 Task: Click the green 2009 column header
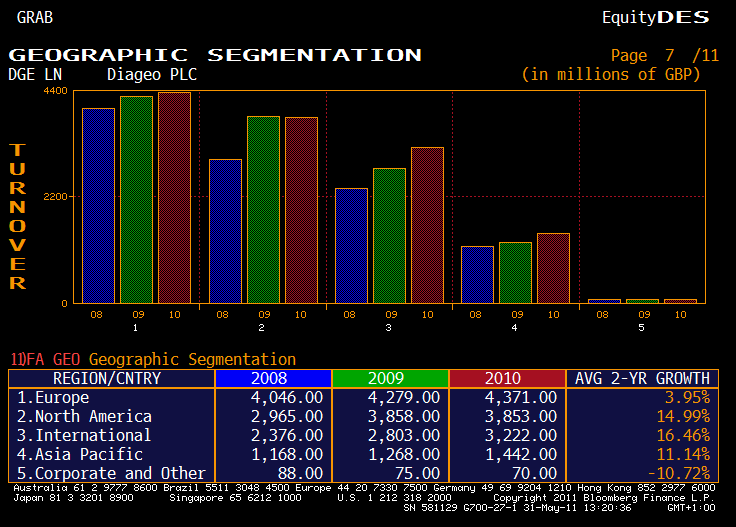click(389, 379)
